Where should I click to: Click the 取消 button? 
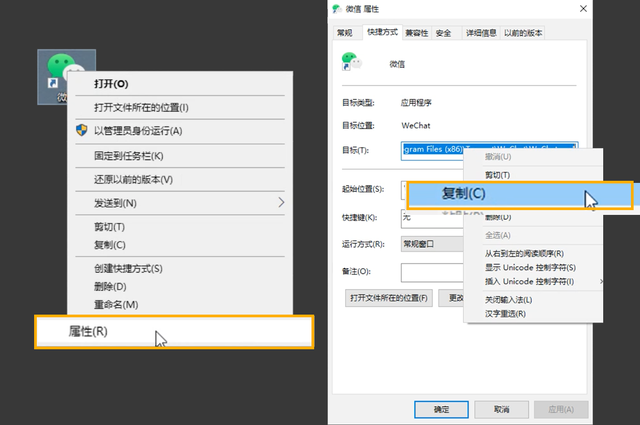tap(501, 409)
